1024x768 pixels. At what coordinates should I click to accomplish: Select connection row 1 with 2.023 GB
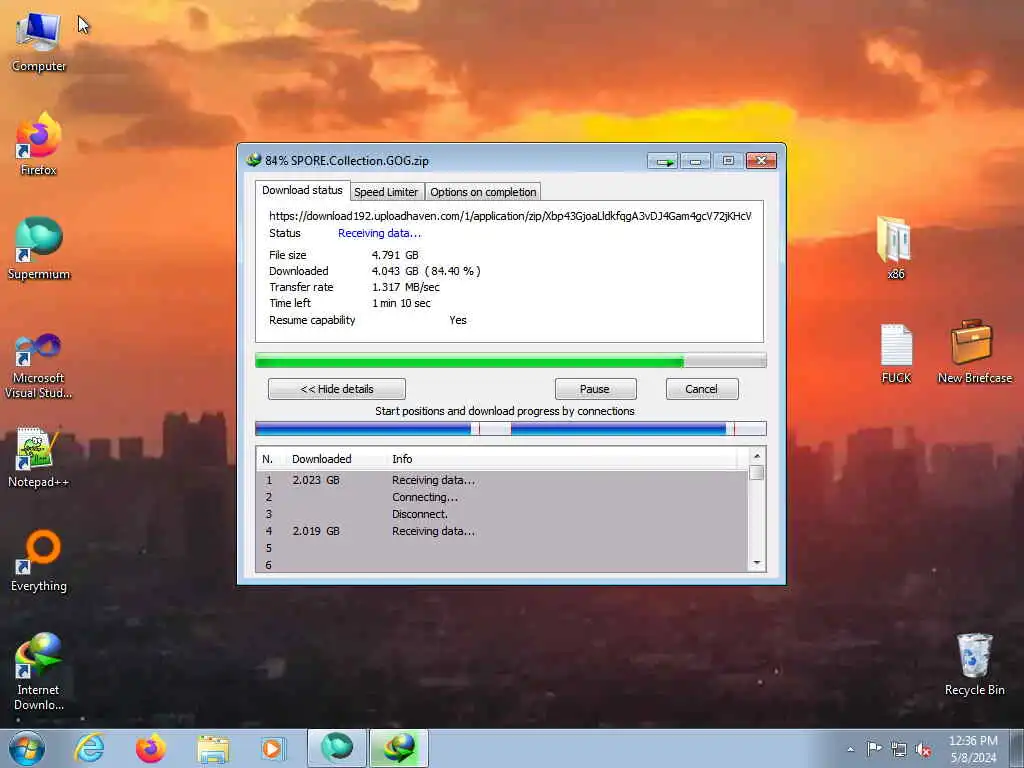502,480
